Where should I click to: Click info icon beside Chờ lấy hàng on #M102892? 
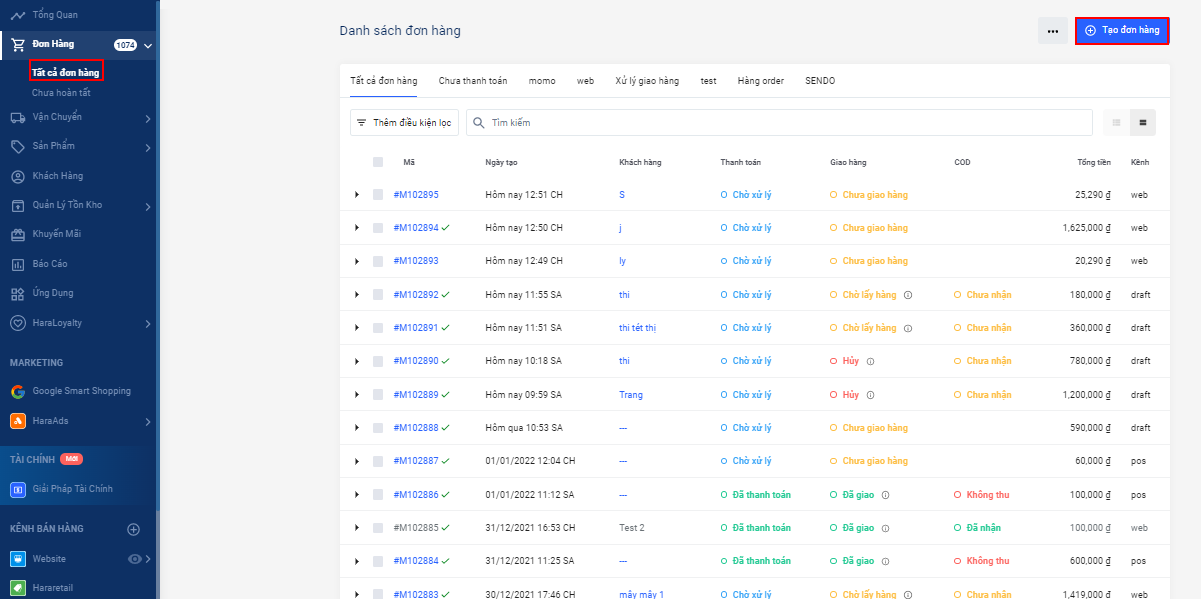[x=907, y=295]
